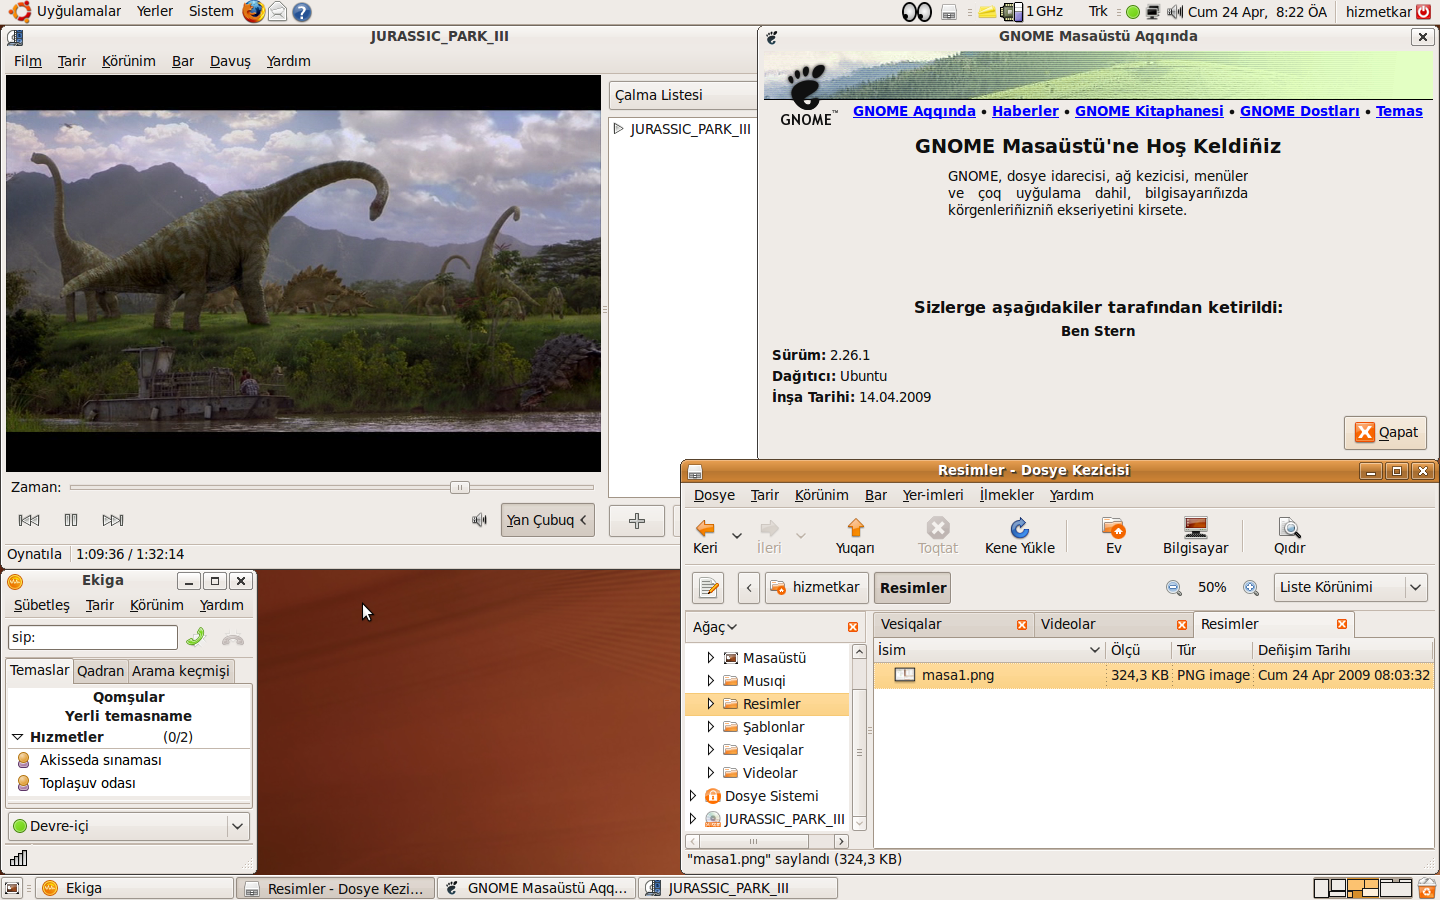Toggle the Yan Çubuq sidebar button
This screenshot has height=900, width=1440.
pos(547,520)
